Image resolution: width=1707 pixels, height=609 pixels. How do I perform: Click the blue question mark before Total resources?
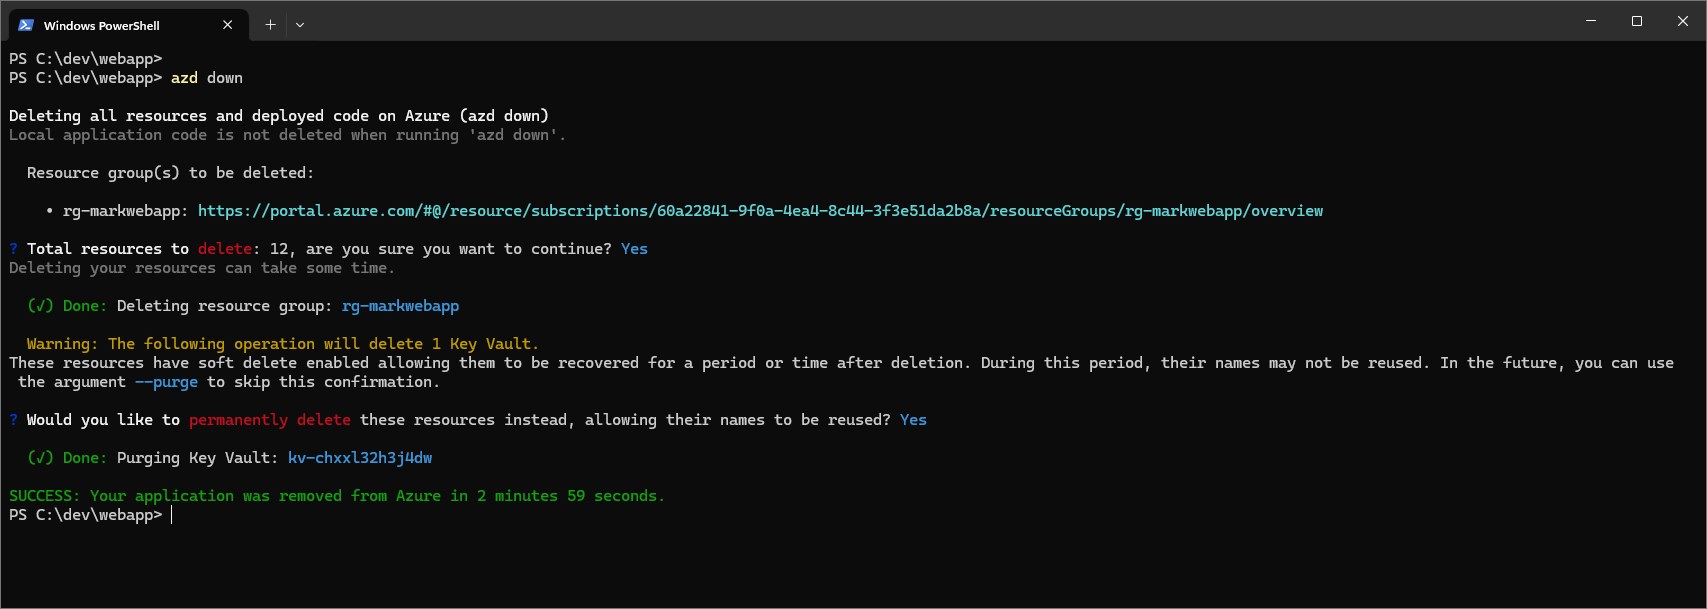[x=14, y=249]
